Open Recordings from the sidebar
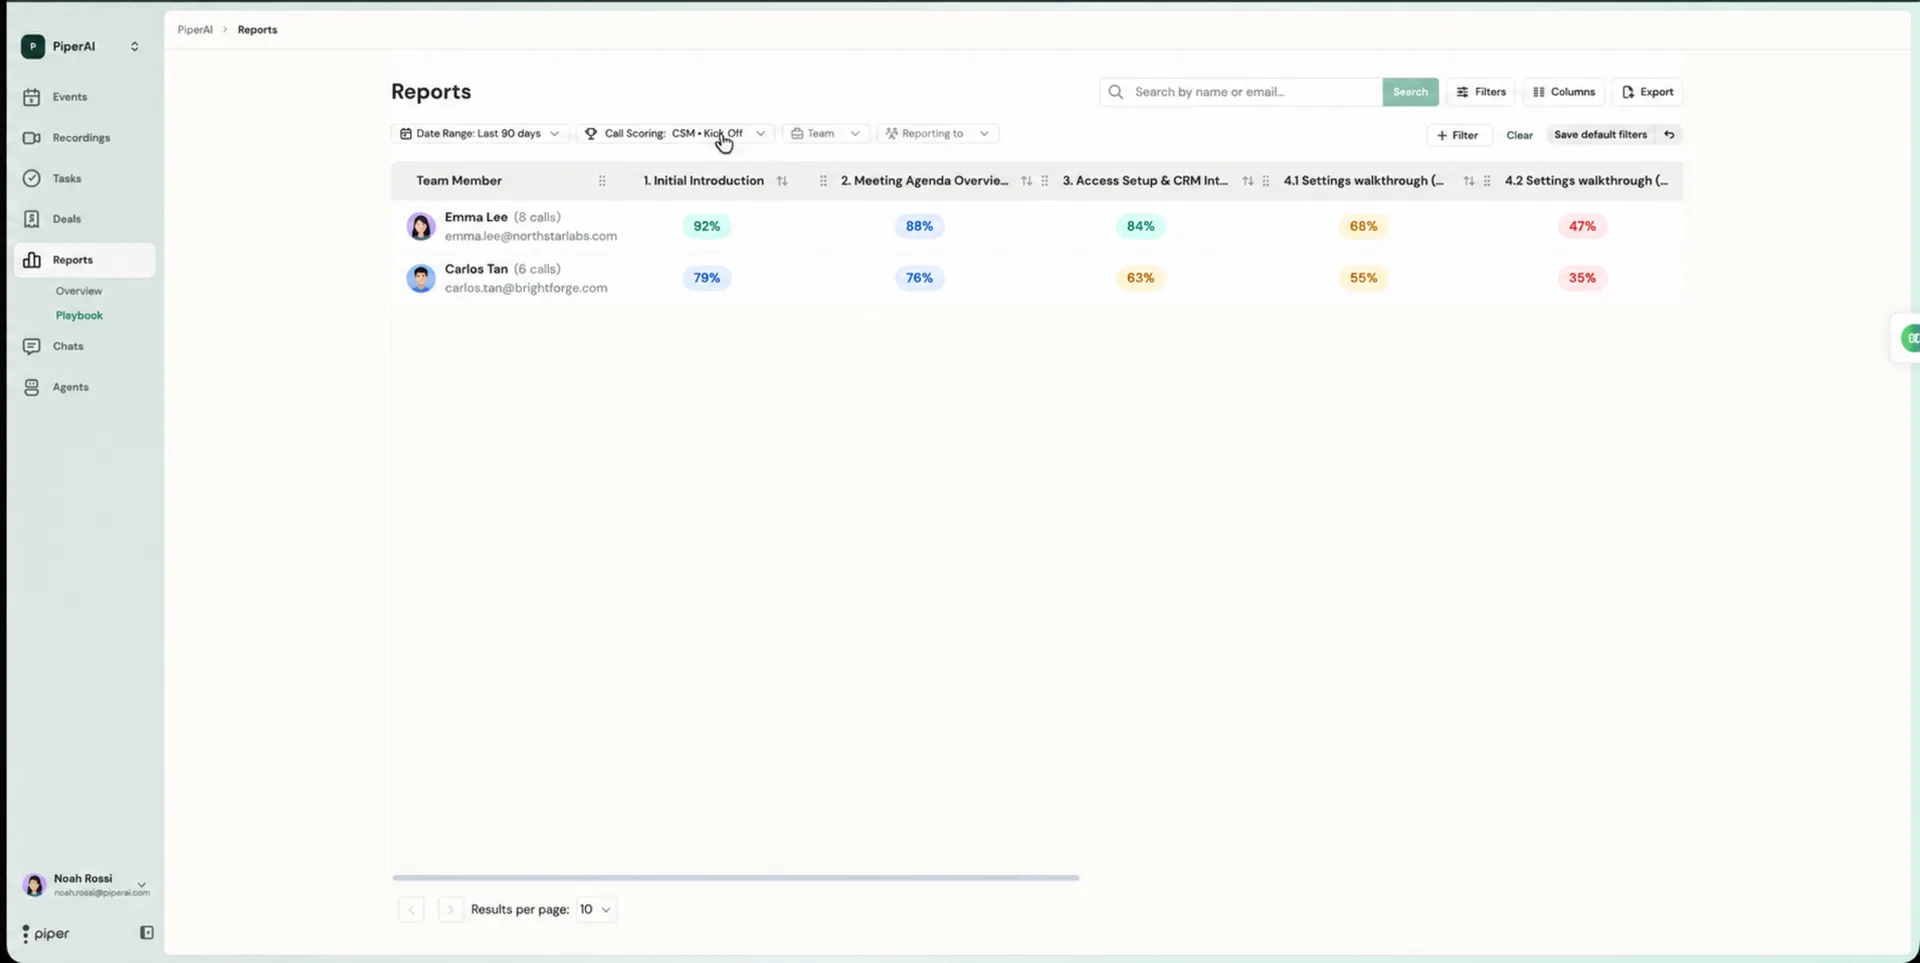 point(84,138)
